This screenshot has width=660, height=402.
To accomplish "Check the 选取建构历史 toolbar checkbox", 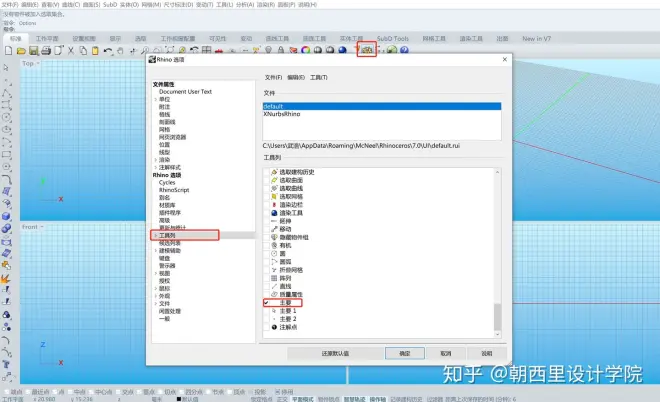I will tap(266, 172).
